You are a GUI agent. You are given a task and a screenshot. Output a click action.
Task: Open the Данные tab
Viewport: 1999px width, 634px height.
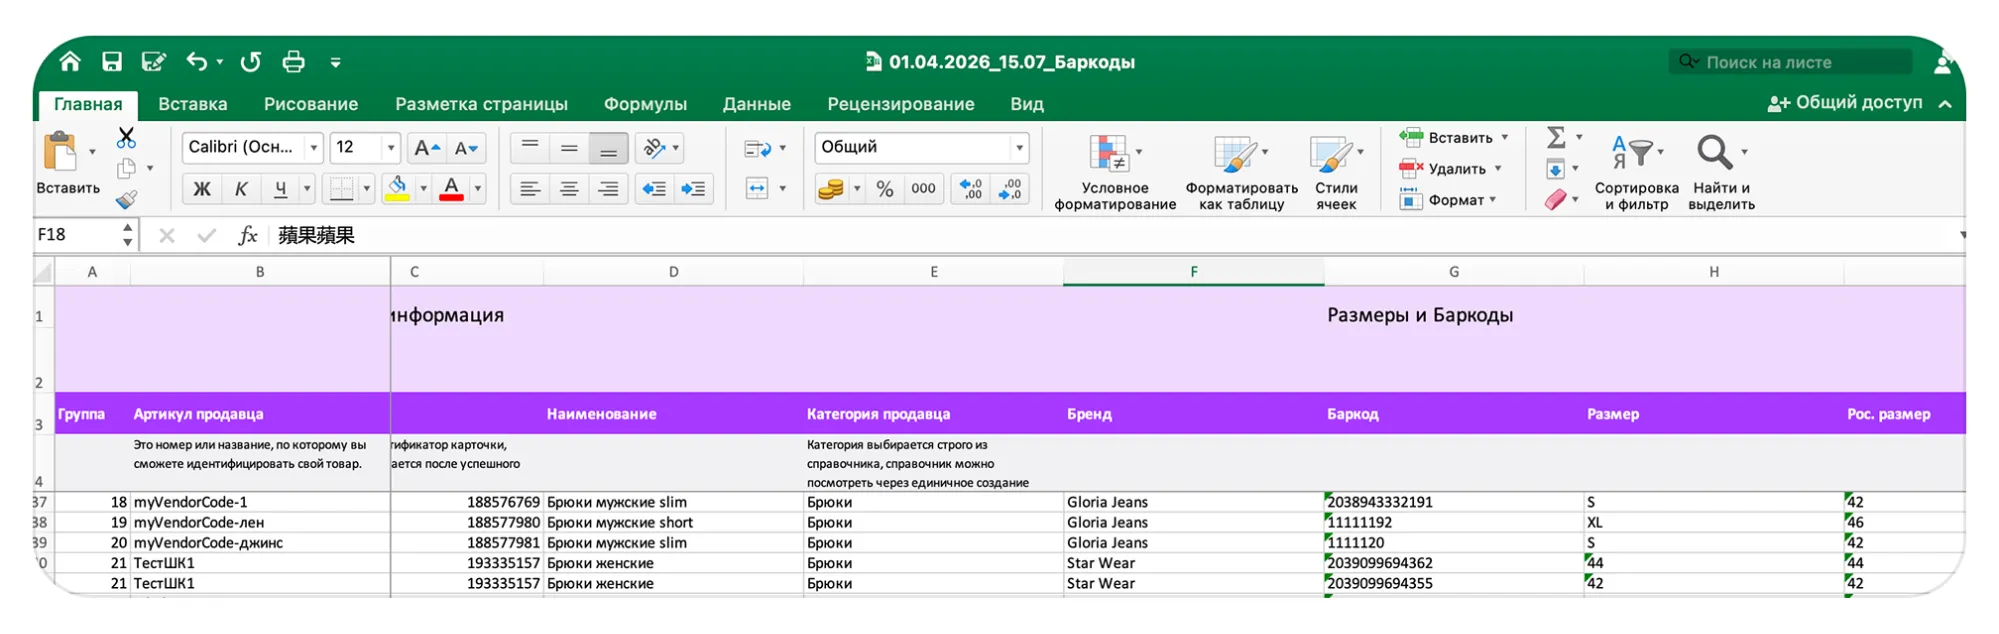[x=757, y=104]
